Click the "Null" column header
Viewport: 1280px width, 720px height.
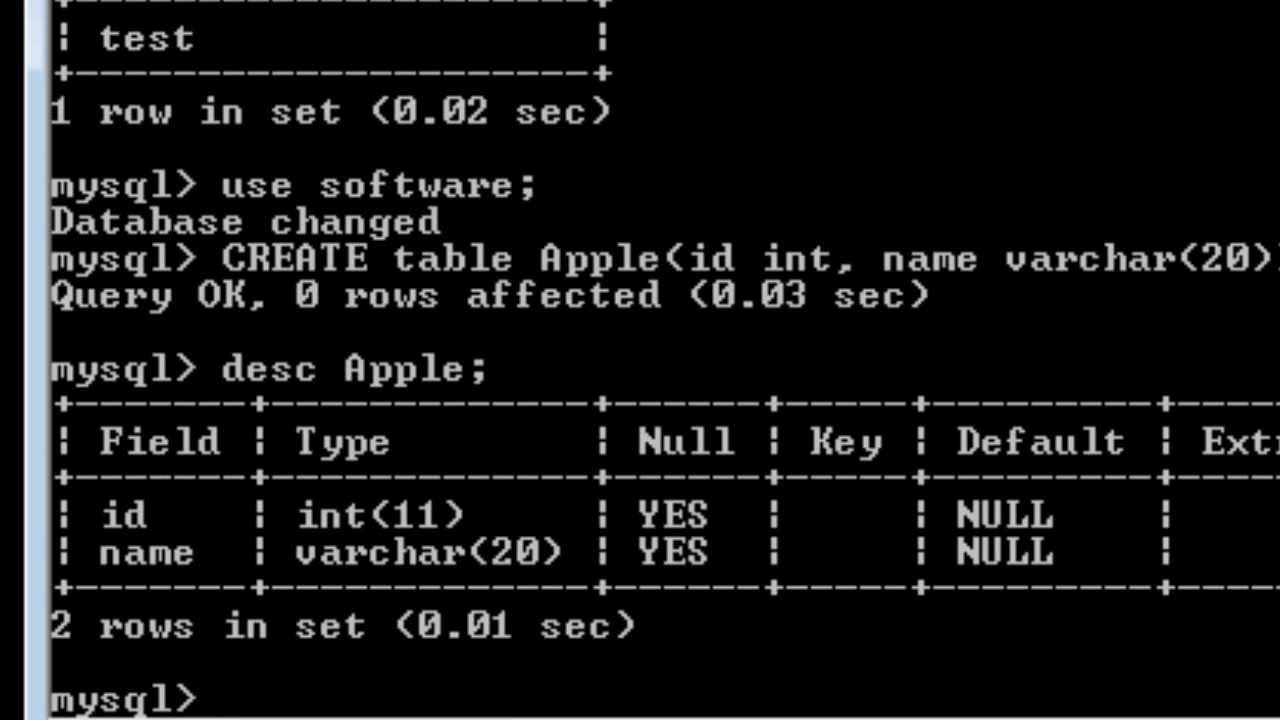tap(686, 442)
